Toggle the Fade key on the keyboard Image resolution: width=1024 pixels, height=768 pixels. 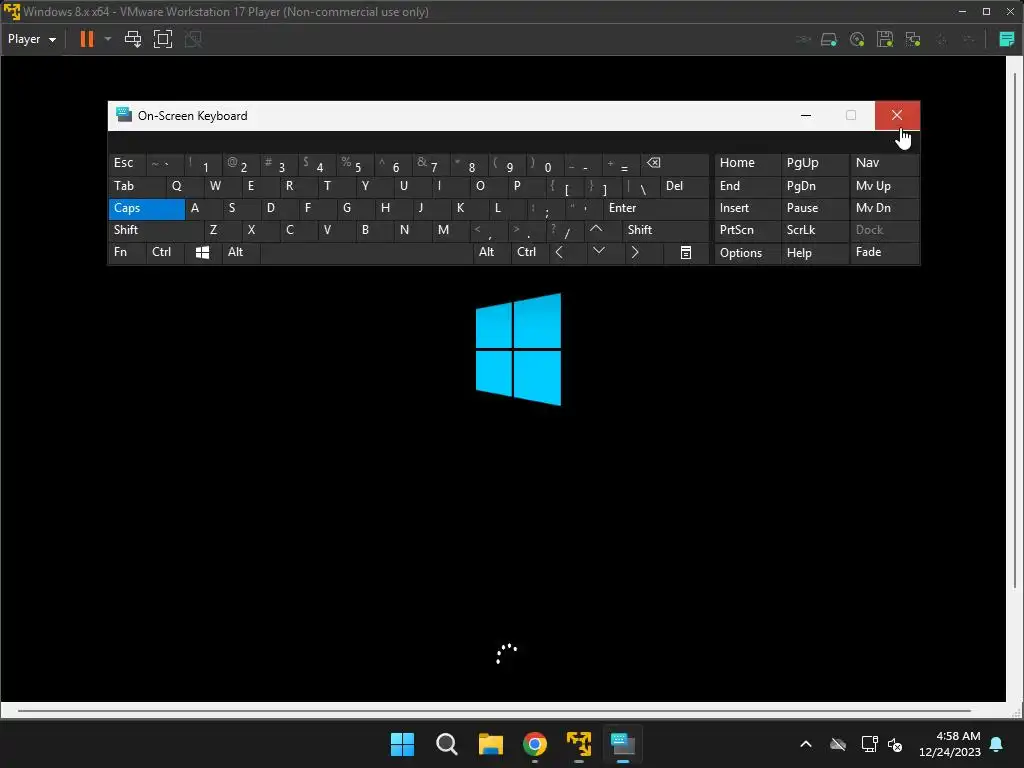tap(884, 253)
